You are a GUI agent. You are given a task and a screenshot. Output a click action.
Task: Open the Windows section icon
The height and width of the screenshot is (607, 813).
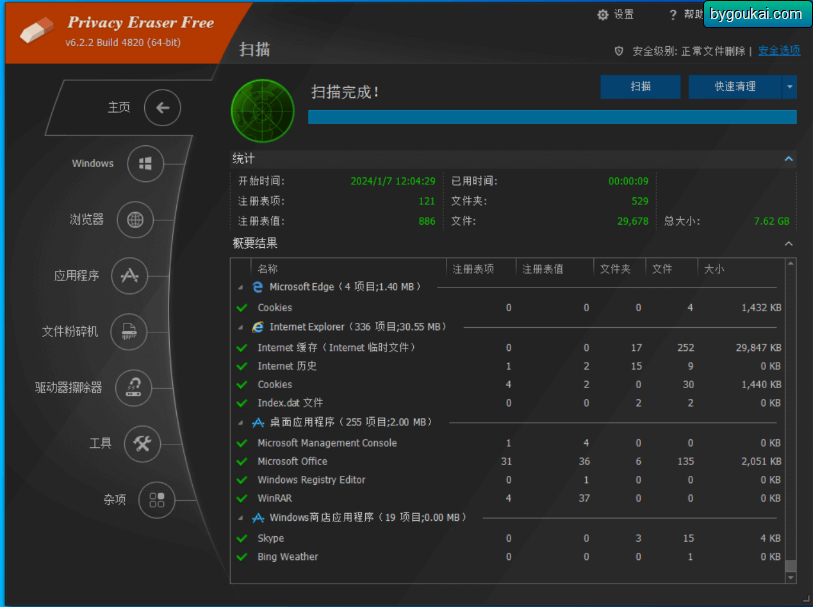coord(145,164)
